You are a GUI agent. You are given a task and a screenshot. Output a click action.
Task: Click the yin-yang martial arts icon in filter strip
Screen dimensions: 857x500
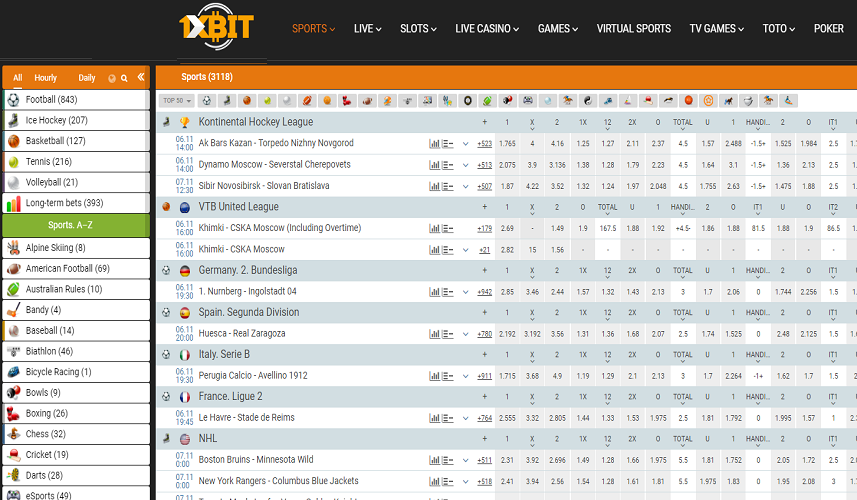coord(588,101)
